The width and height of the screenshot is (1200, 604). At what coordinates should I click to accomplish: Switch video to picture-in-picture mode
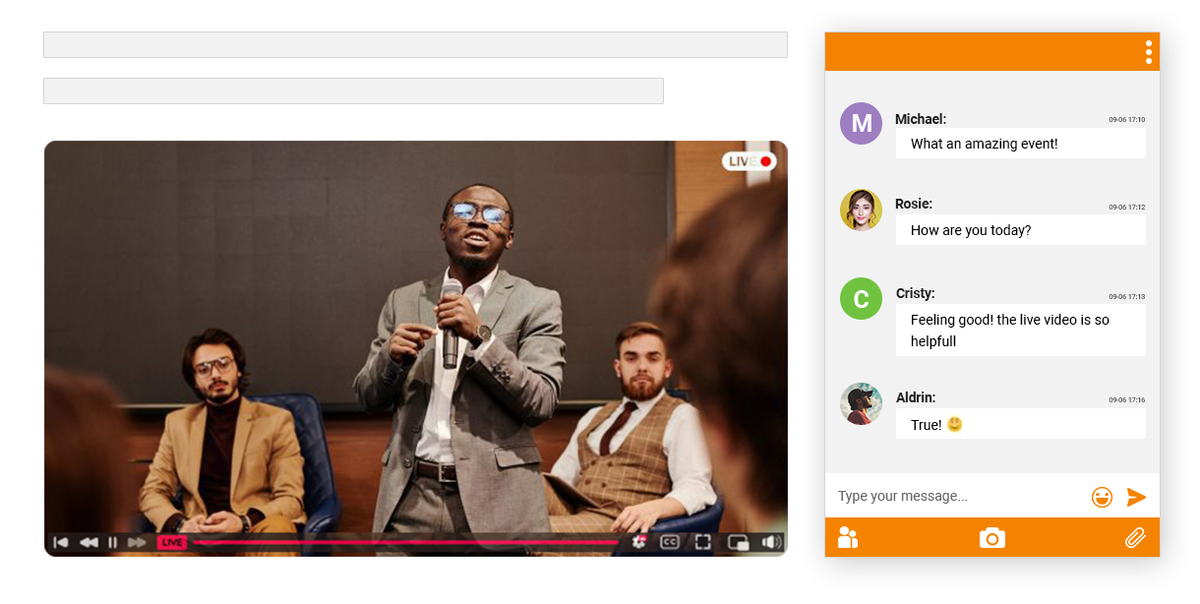(738, 542)
